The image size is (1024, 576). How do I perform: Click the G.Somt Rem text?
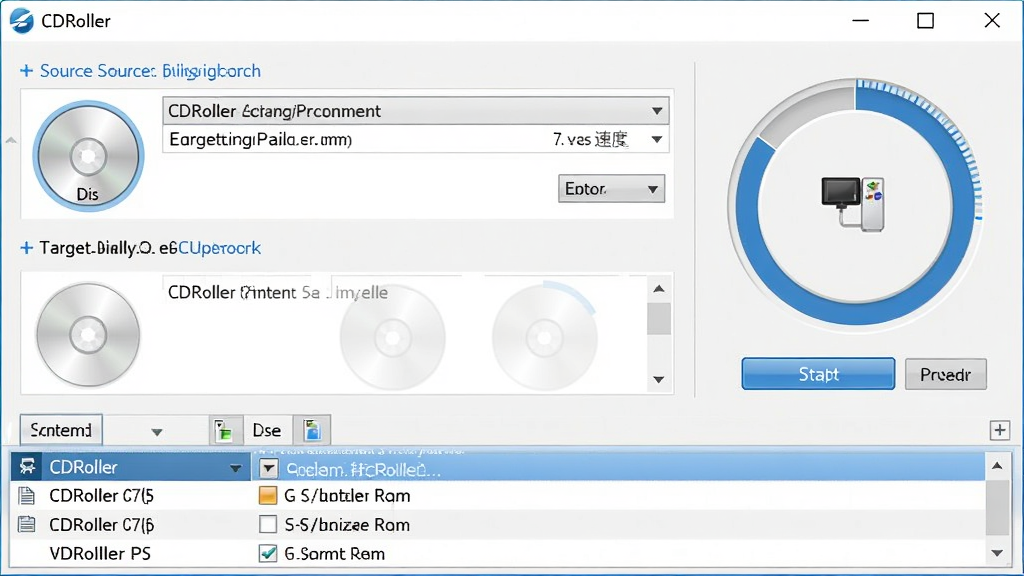point(335,553)
